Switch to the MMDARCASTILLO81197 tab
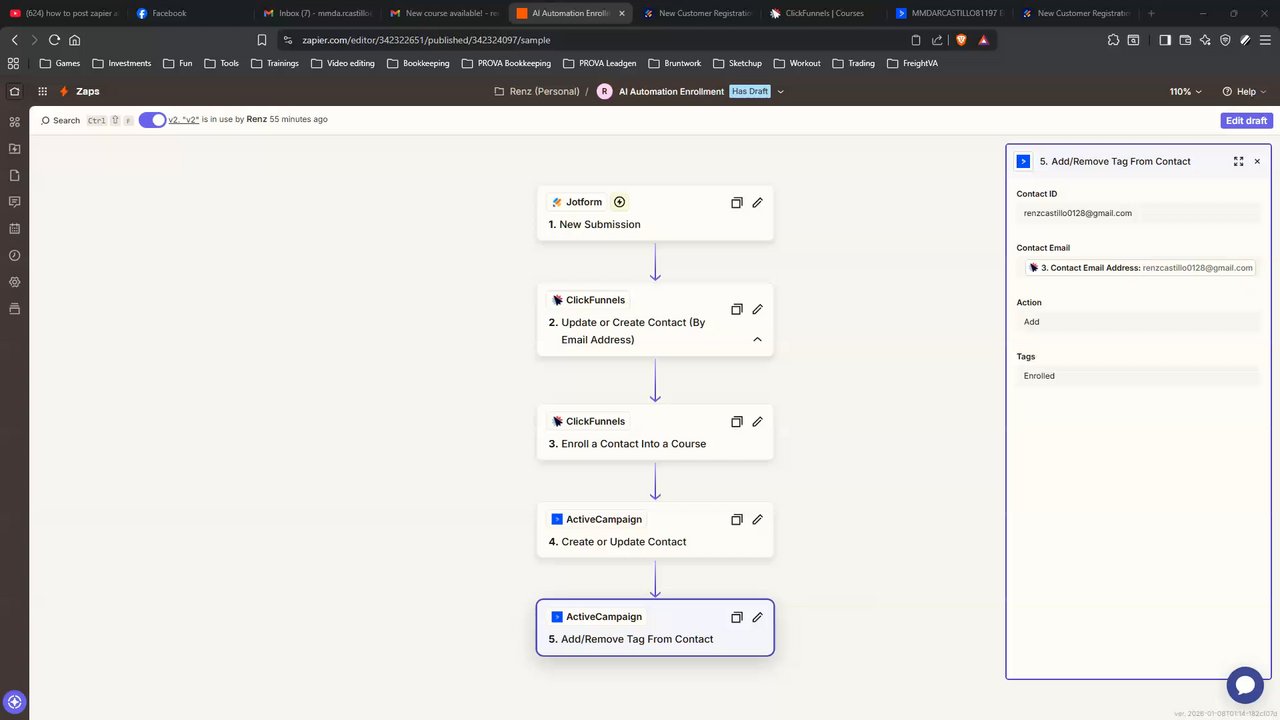 click(x=950, y=13)
